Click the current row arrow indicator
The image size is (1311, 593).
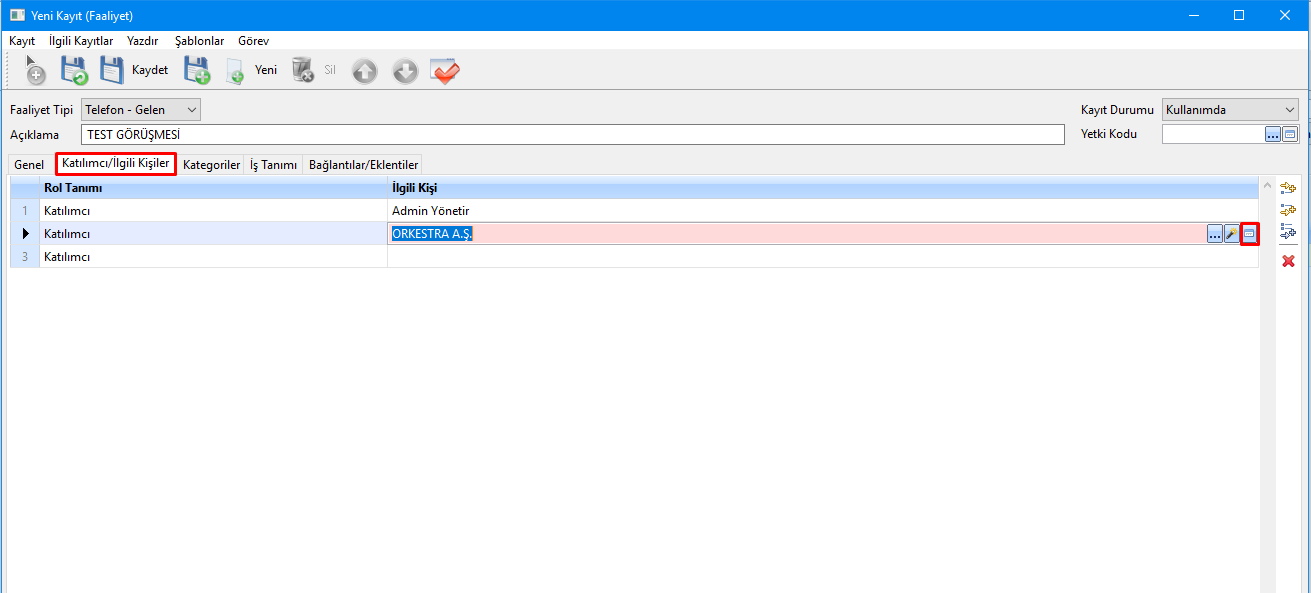coord(25,233)
